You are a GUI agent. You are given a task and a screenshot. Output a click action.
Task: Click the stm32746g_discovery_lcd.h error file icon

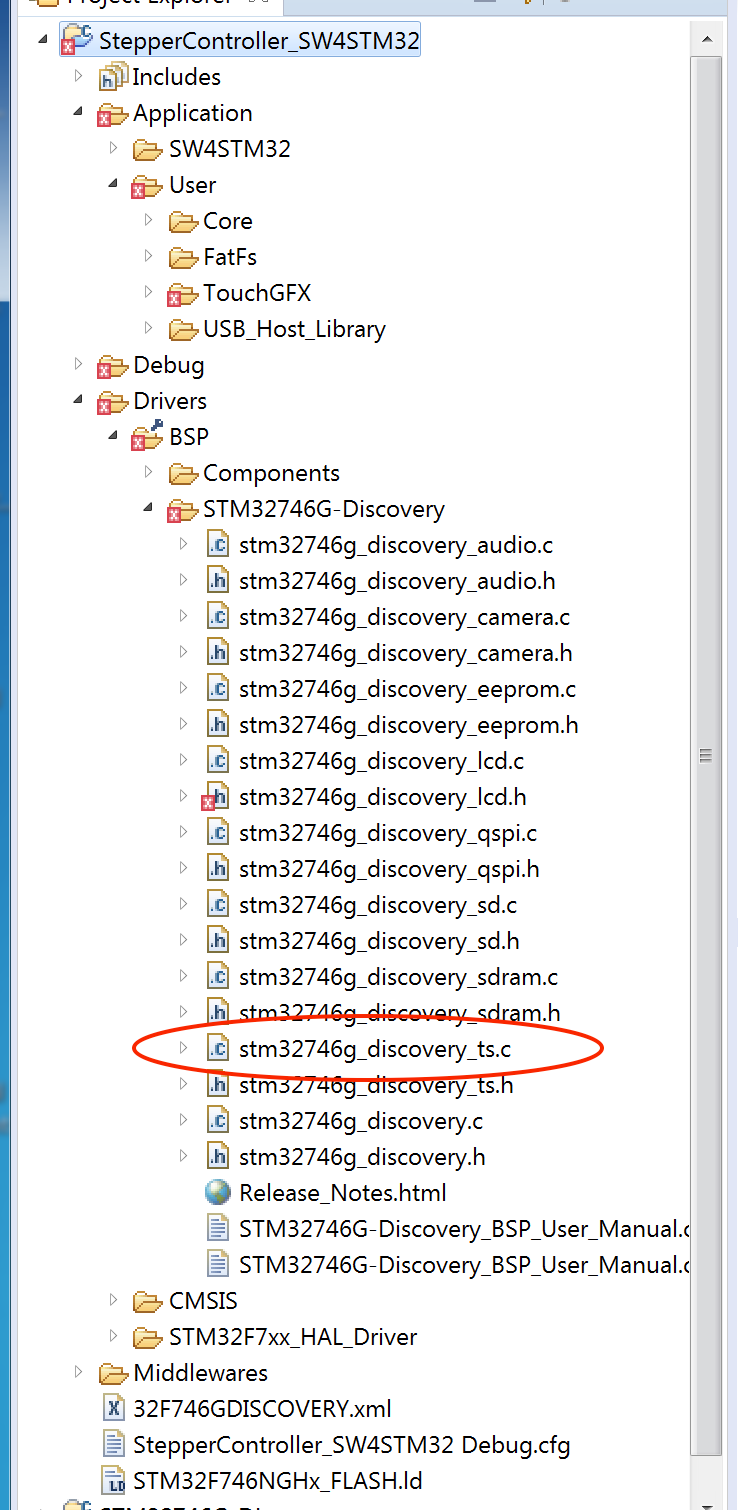click(215, 797)
